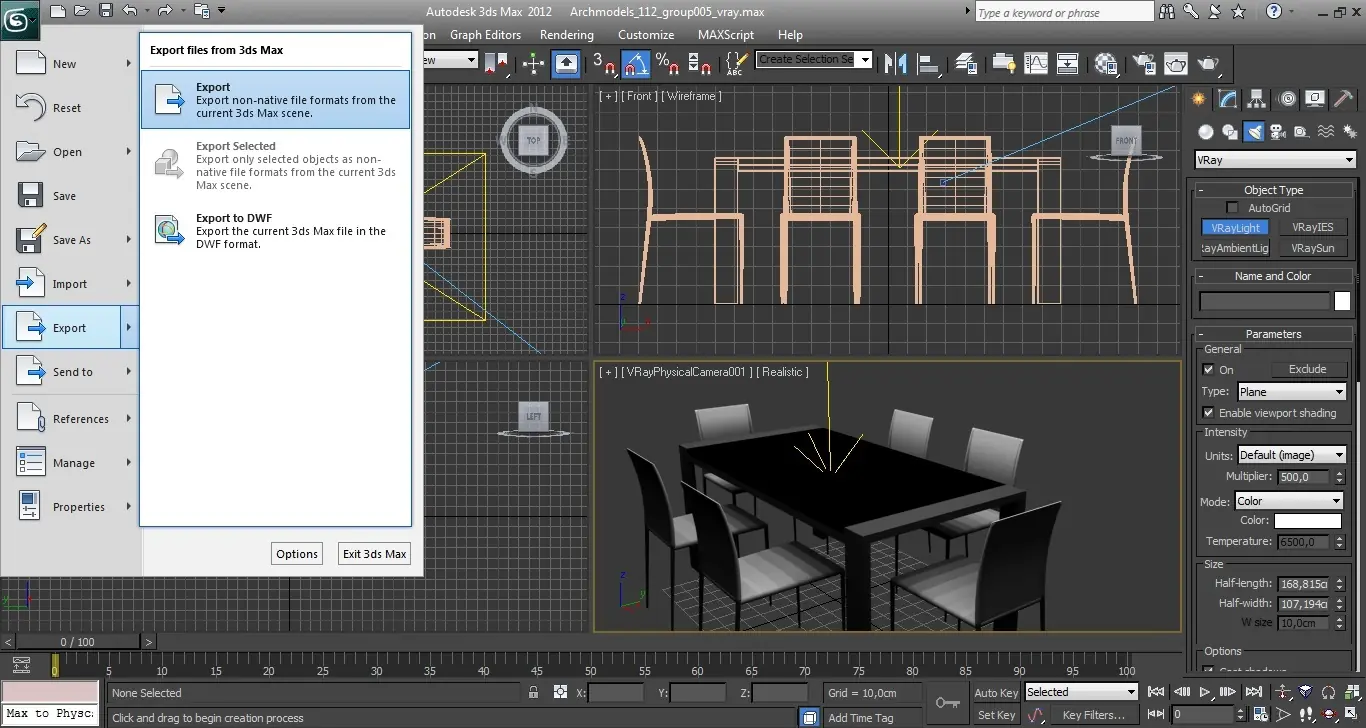Screen dimensions: 1366x728
Task: Collapse the Name and Color rollout
Action: click(x=1273, y=276)
